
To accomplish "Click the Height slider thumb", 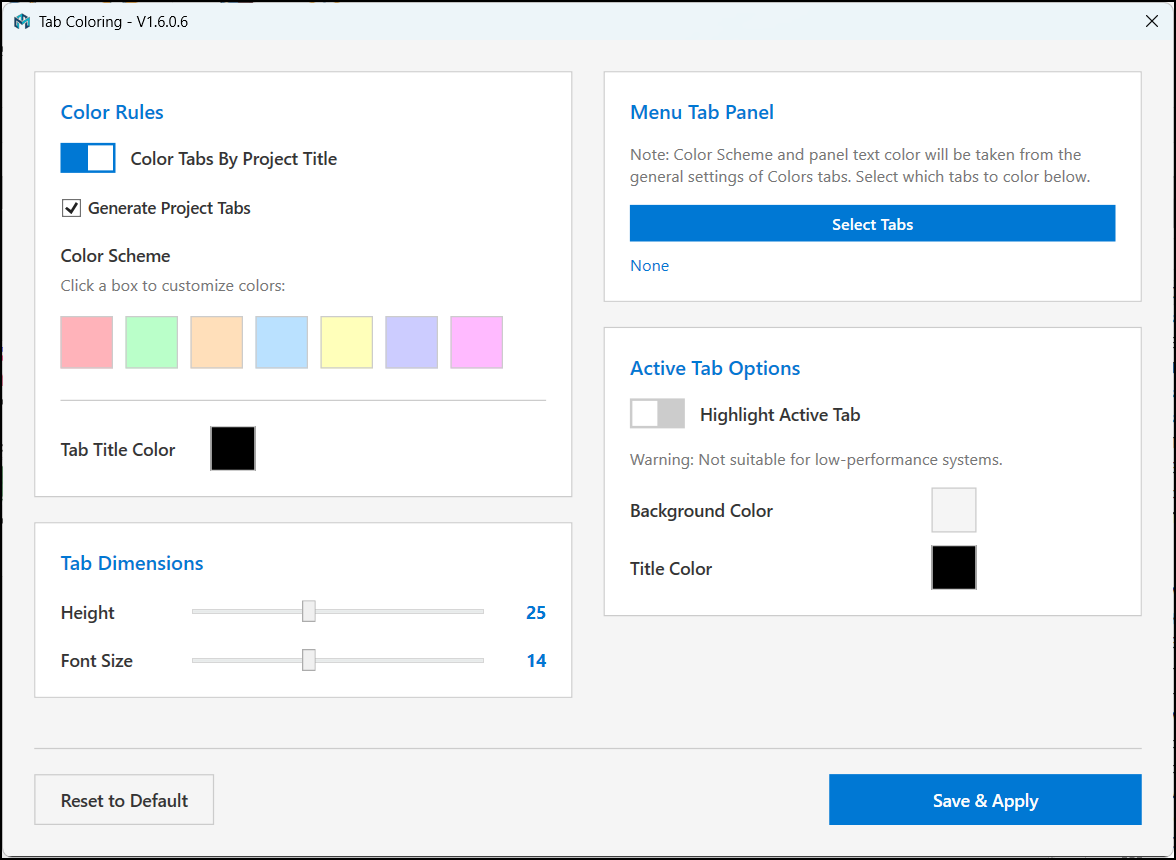I will (x=309, y=611).
